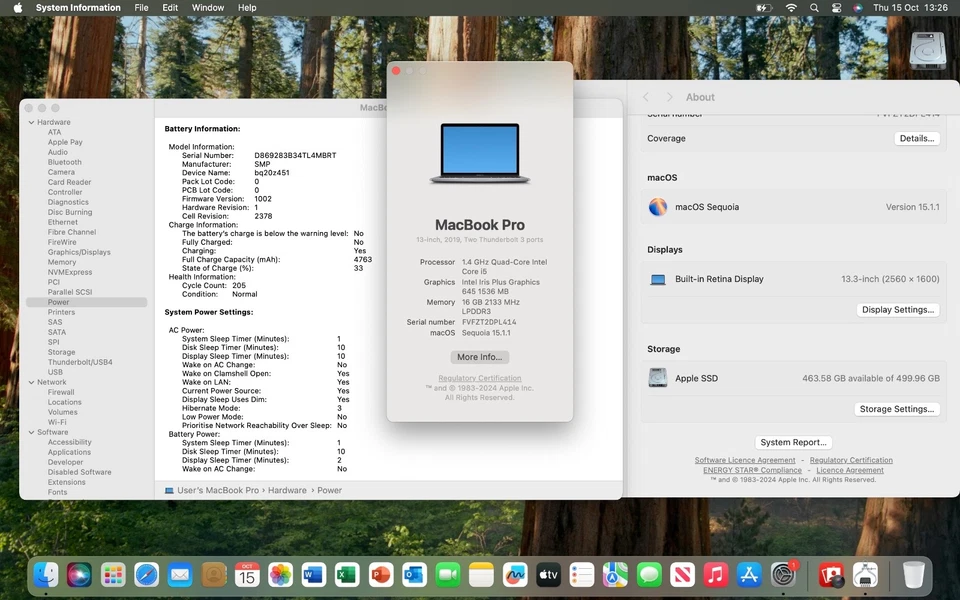Viewport: 960px width, 600px height.
Task: Open Control Centre in menu bar
Action: coord(836,8)
